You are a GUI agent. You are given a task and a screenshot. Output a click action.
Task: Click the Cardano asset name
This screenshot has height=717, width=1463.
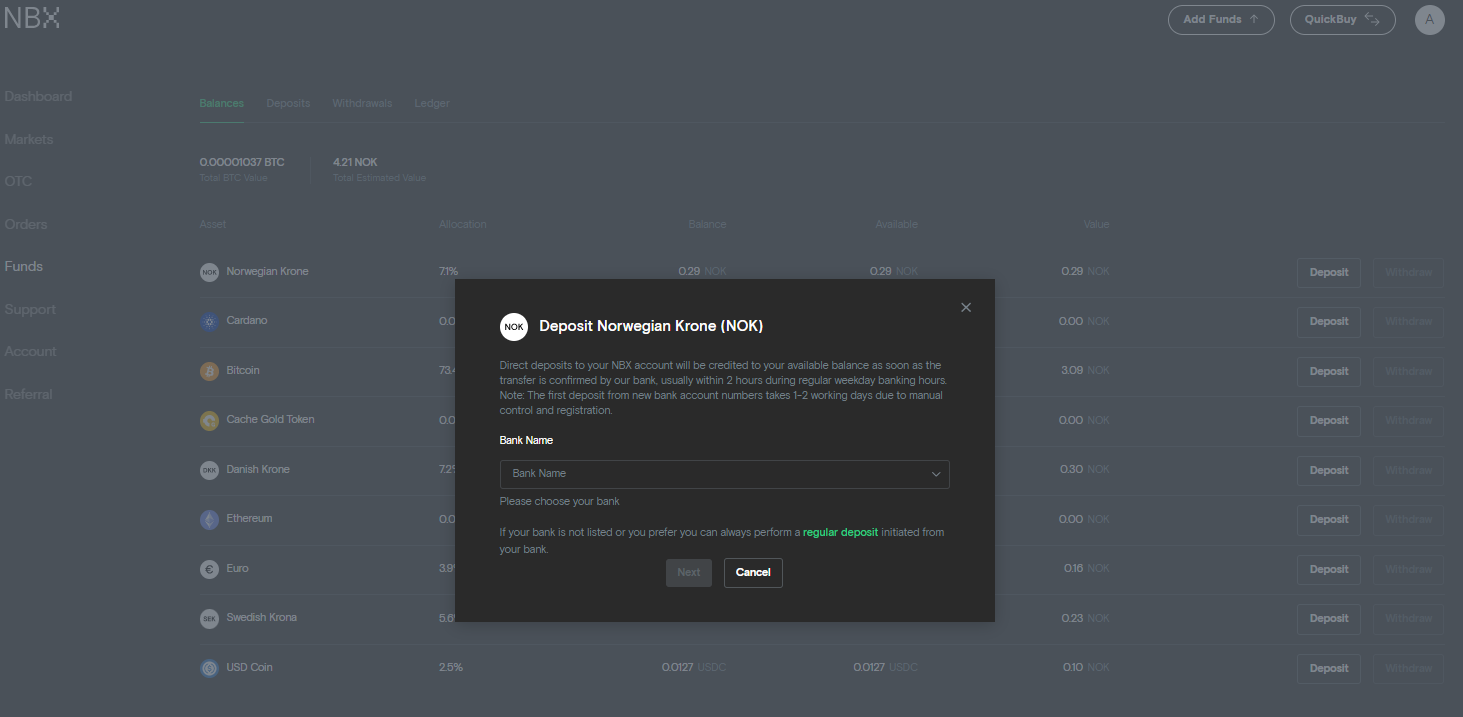[247, 321]
